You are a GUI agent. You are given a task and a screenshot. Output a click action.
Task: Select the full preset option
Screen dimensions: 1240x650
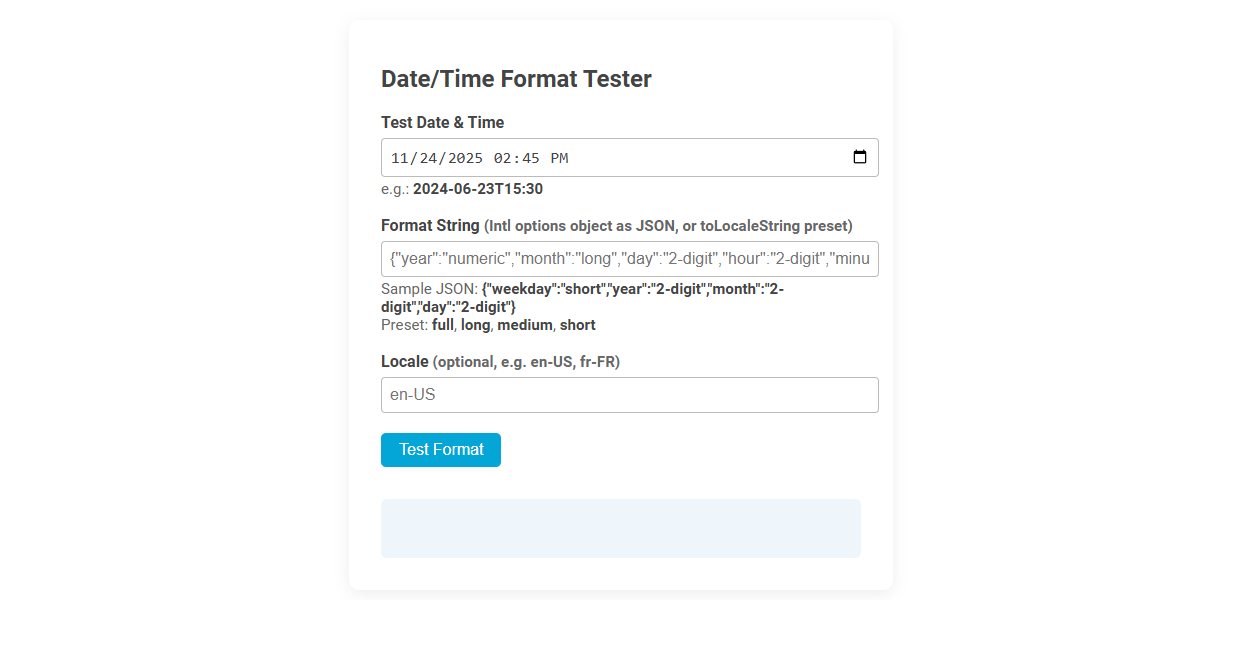pyautogui.click(x=442, y=324)
